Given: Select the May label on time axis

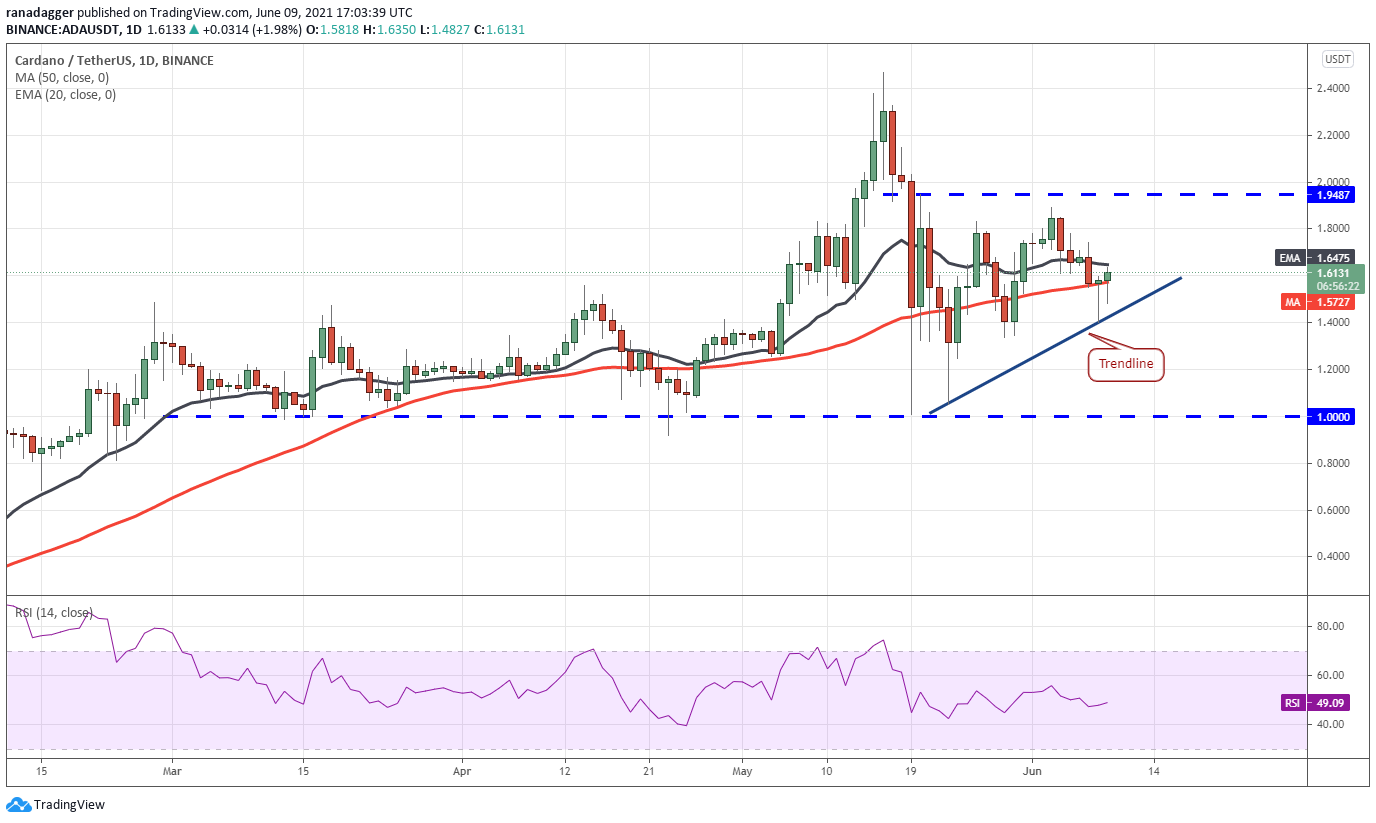Looking at the screenshot, I should click(741, 772).
